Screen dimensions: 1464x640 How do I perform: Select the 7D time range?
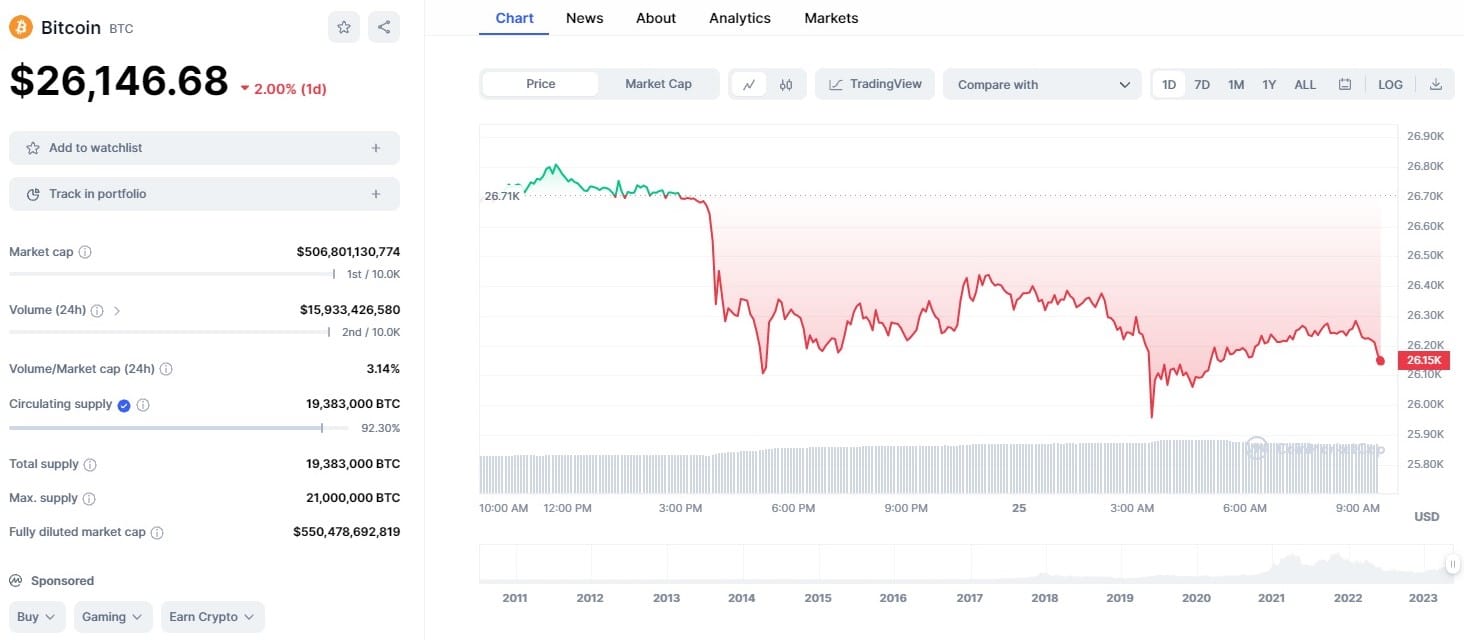click(x=1202, y=85)
